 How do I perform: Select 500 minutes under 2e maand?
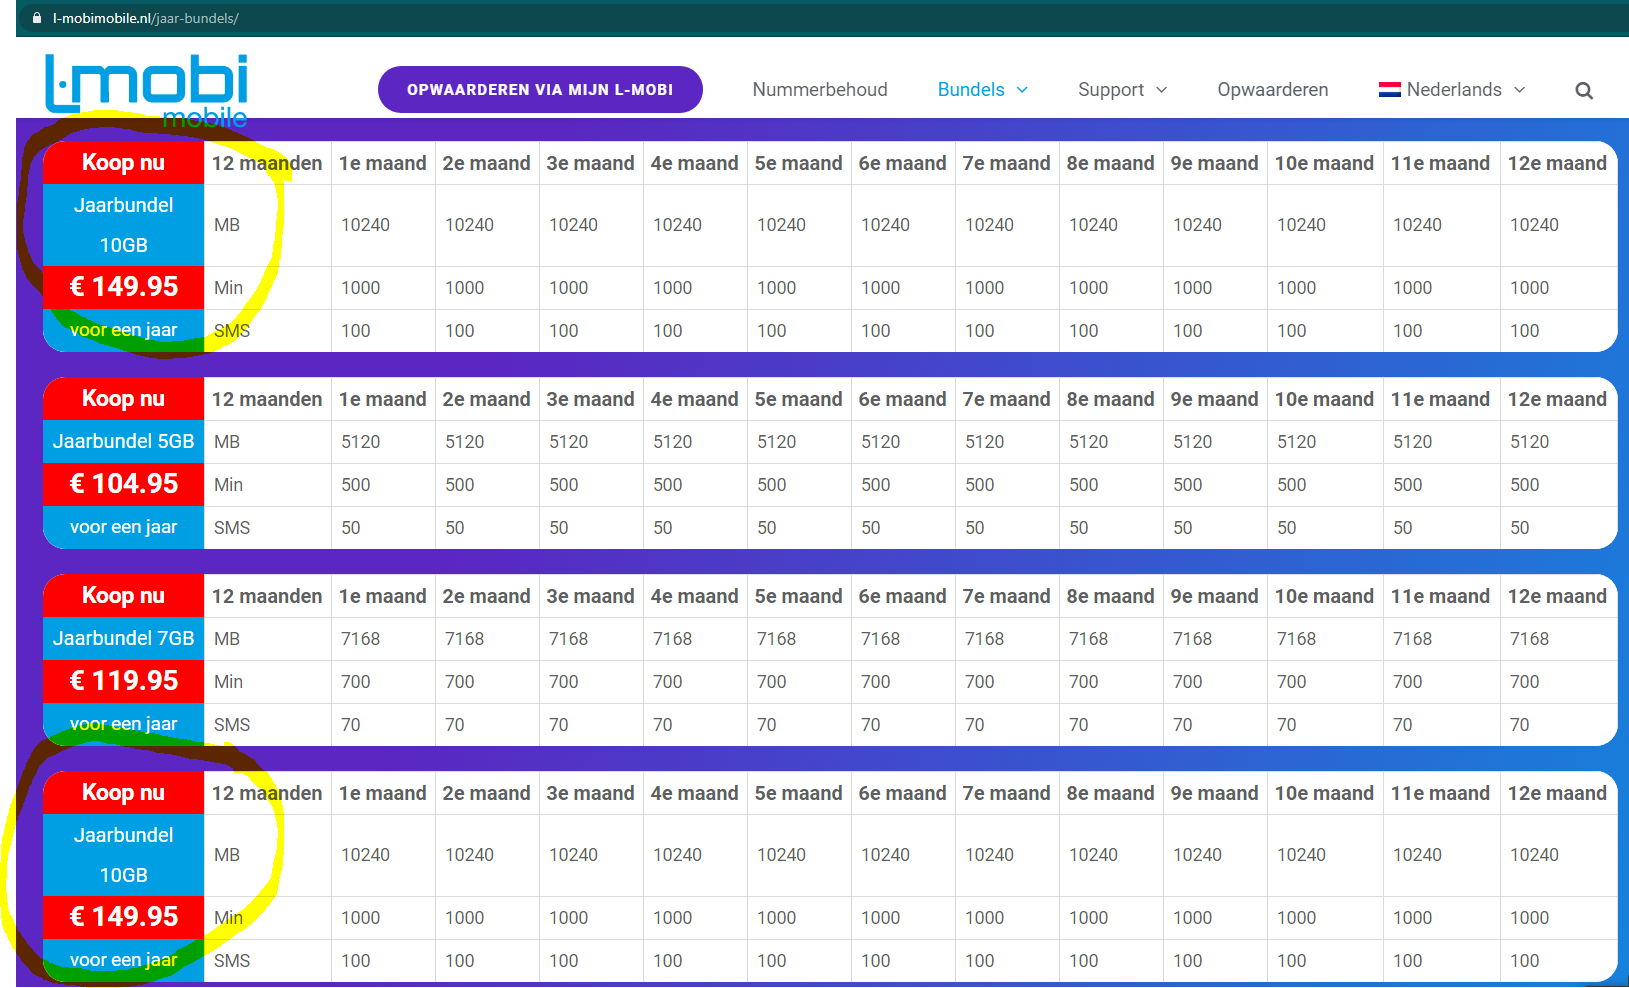(460, 485)
